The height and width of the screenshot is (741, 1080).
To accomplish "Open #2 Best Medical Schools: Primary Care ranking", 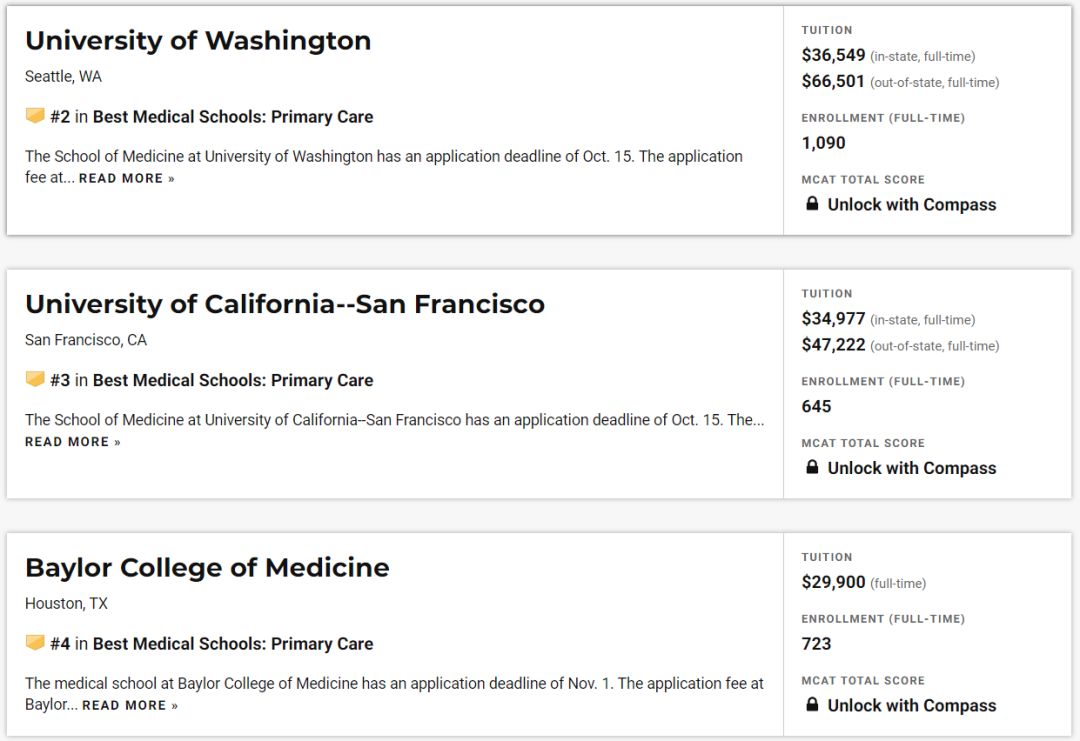I will 233,117.
